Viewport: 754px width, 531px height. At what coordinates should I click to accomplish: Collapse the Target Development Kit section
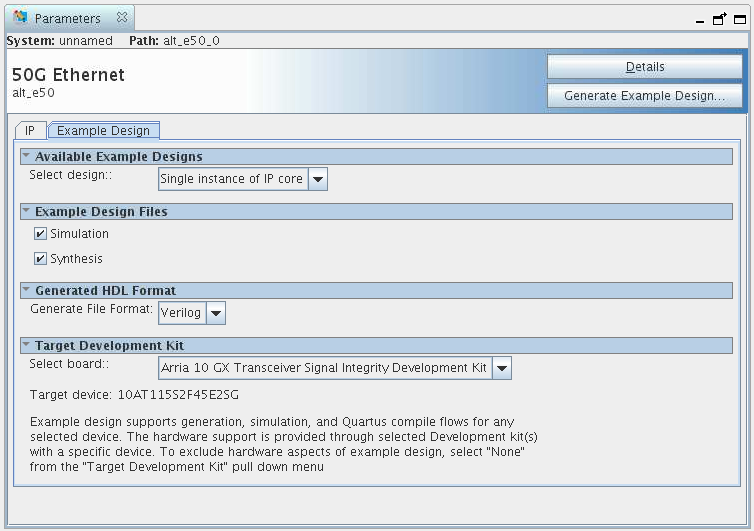coord(26,344)
